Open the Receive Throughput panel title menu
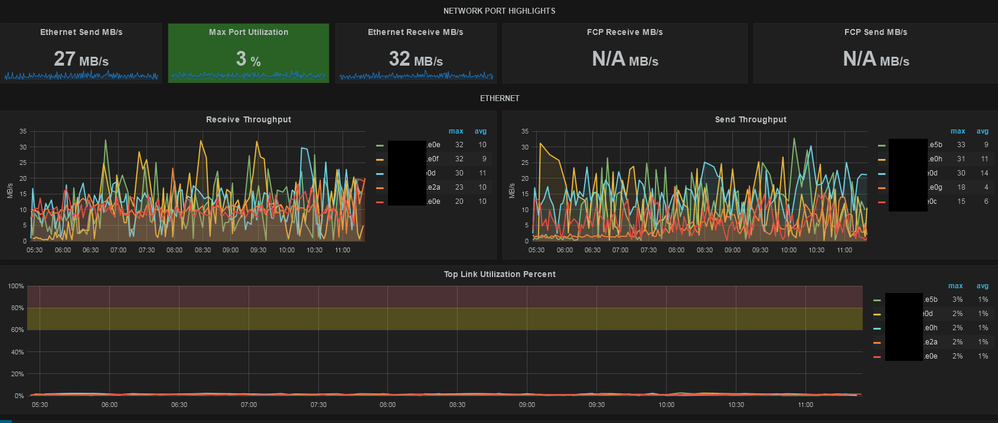Viewport: 998px width, 423px height. [x=248, y=119]
